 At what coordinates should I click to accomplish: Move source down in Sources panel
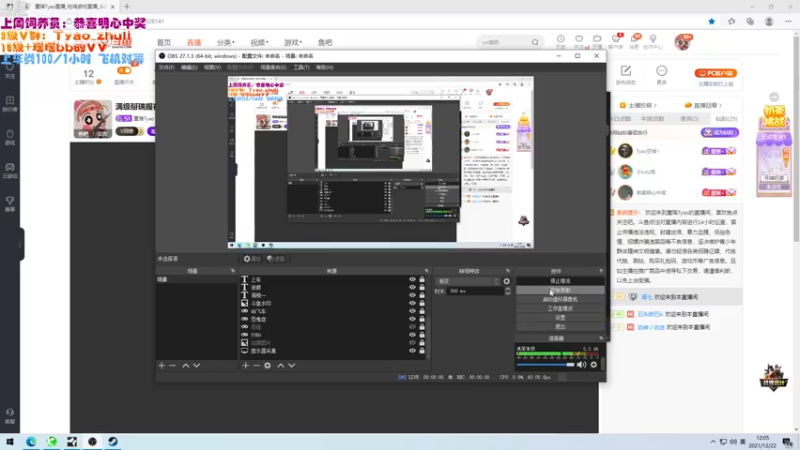291,365
